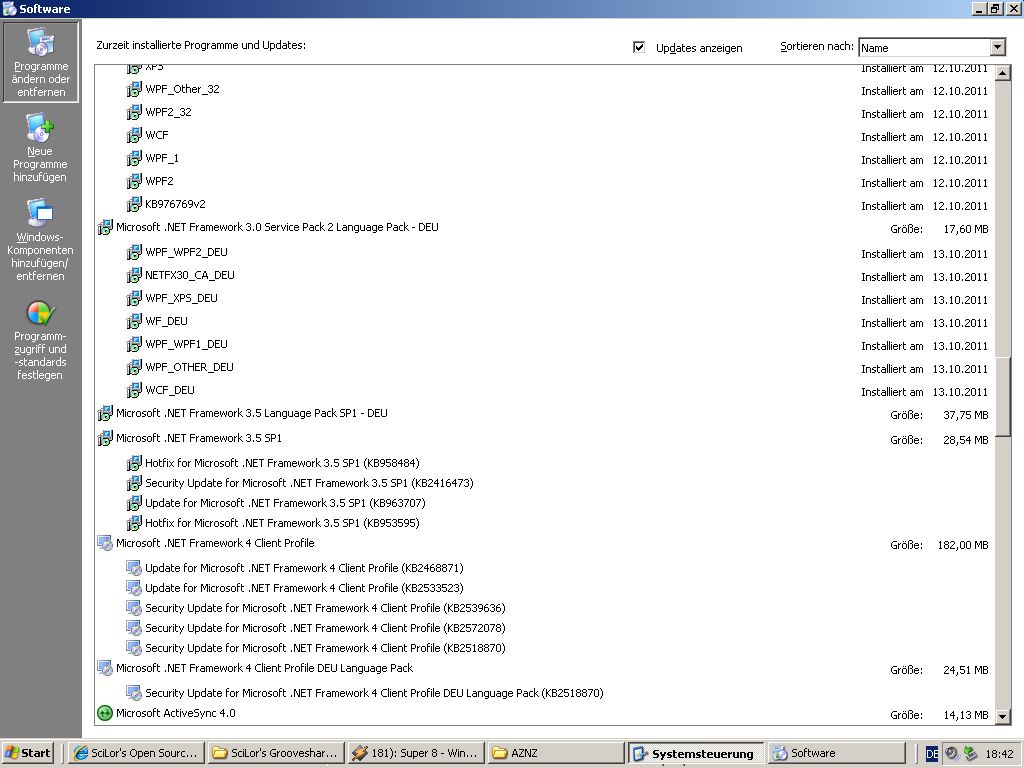
Task: Click .NET Framework 4 Client Profile icon
Action: pos(104,543)
